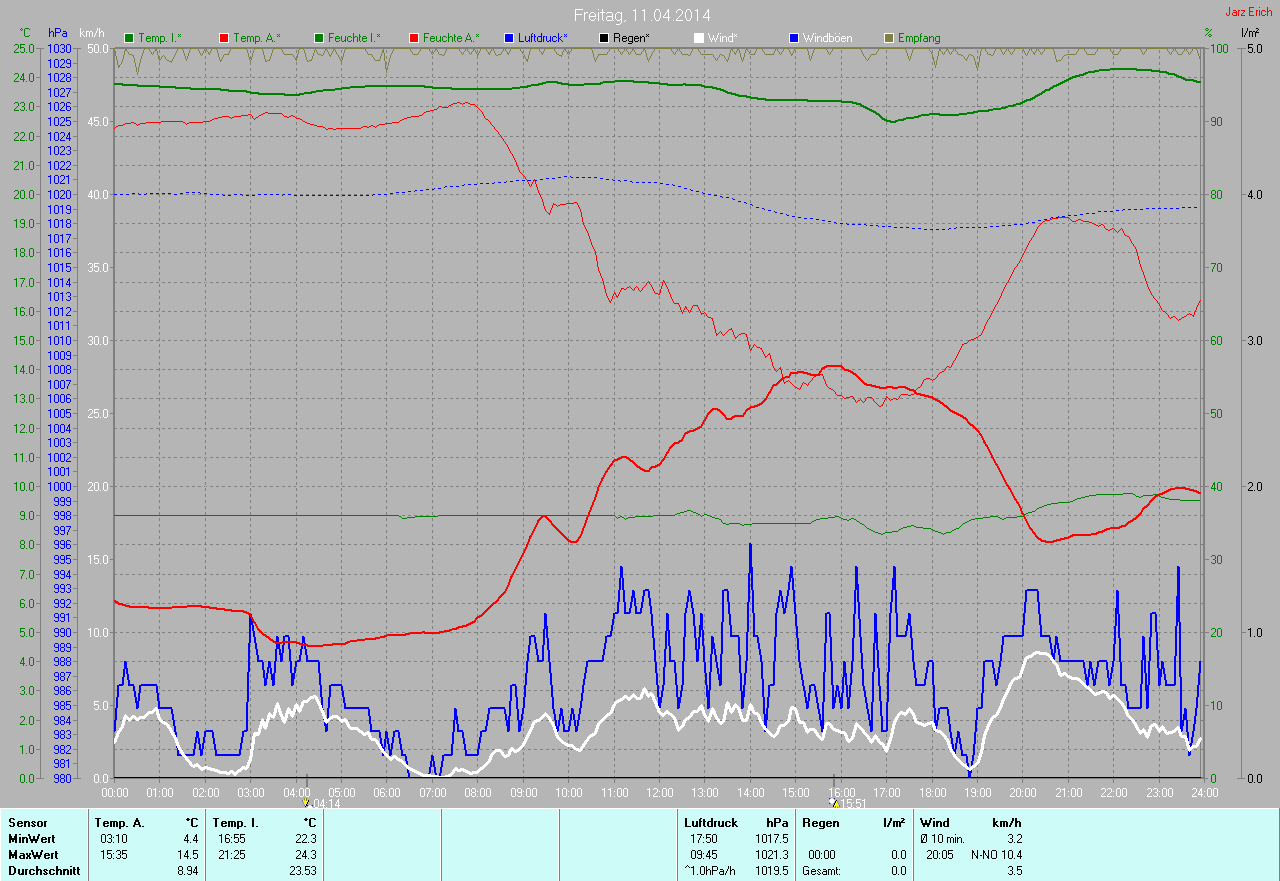This screenshot has height=881, width=1280.
Task: Click the 'Durchschnitt' row label
Action: pos(43,871)
